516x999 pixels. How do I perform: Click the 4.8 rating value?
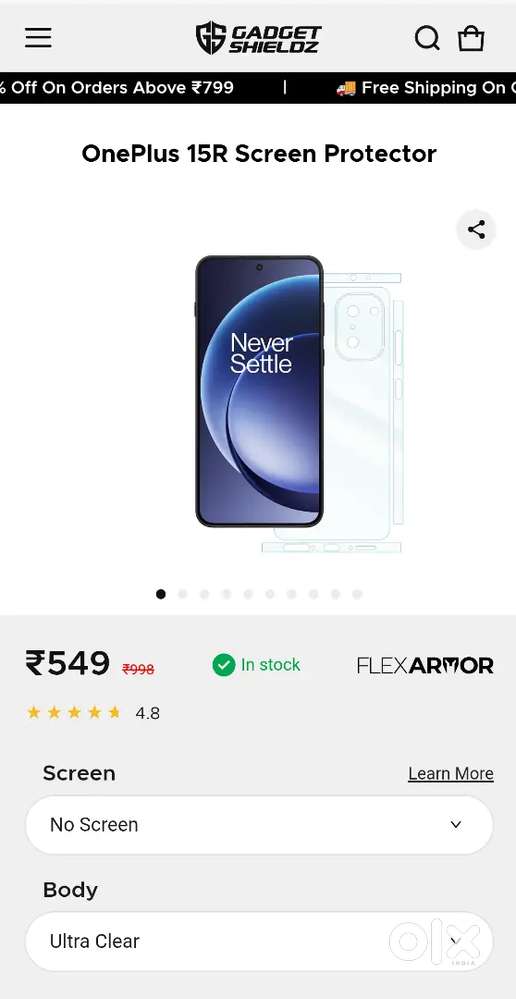(148, 714)
